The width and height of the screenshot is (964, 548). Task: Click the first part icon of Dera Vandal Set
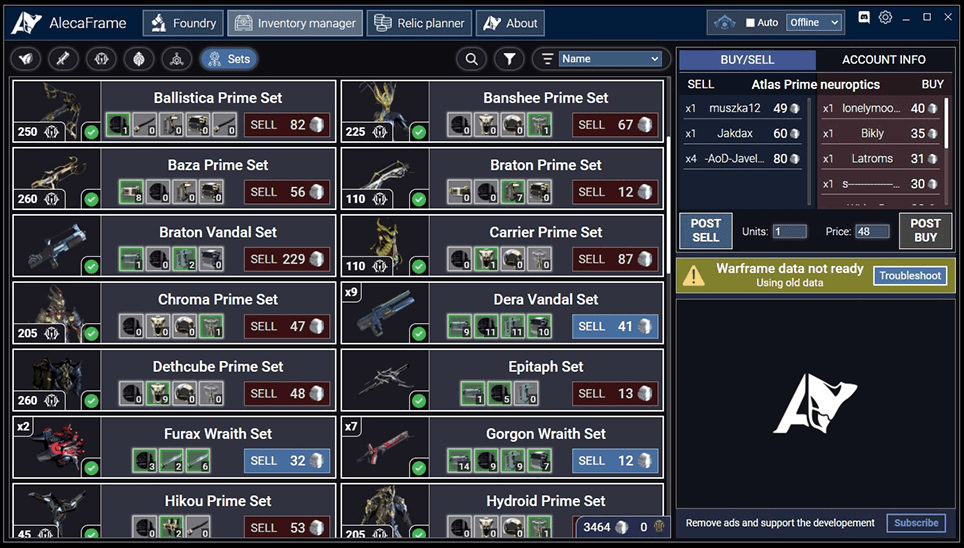click(x=459, y=326)
